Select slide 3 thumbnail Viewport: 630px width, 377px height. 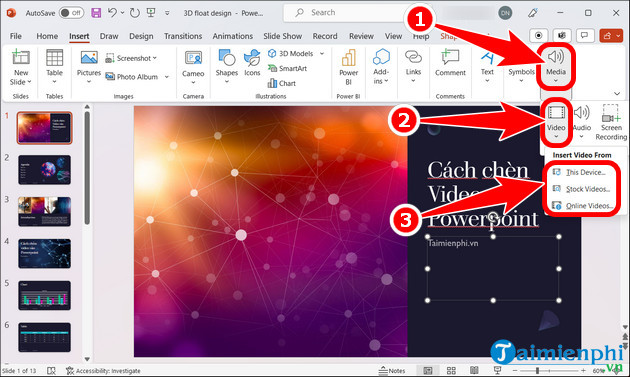point(44,212)
